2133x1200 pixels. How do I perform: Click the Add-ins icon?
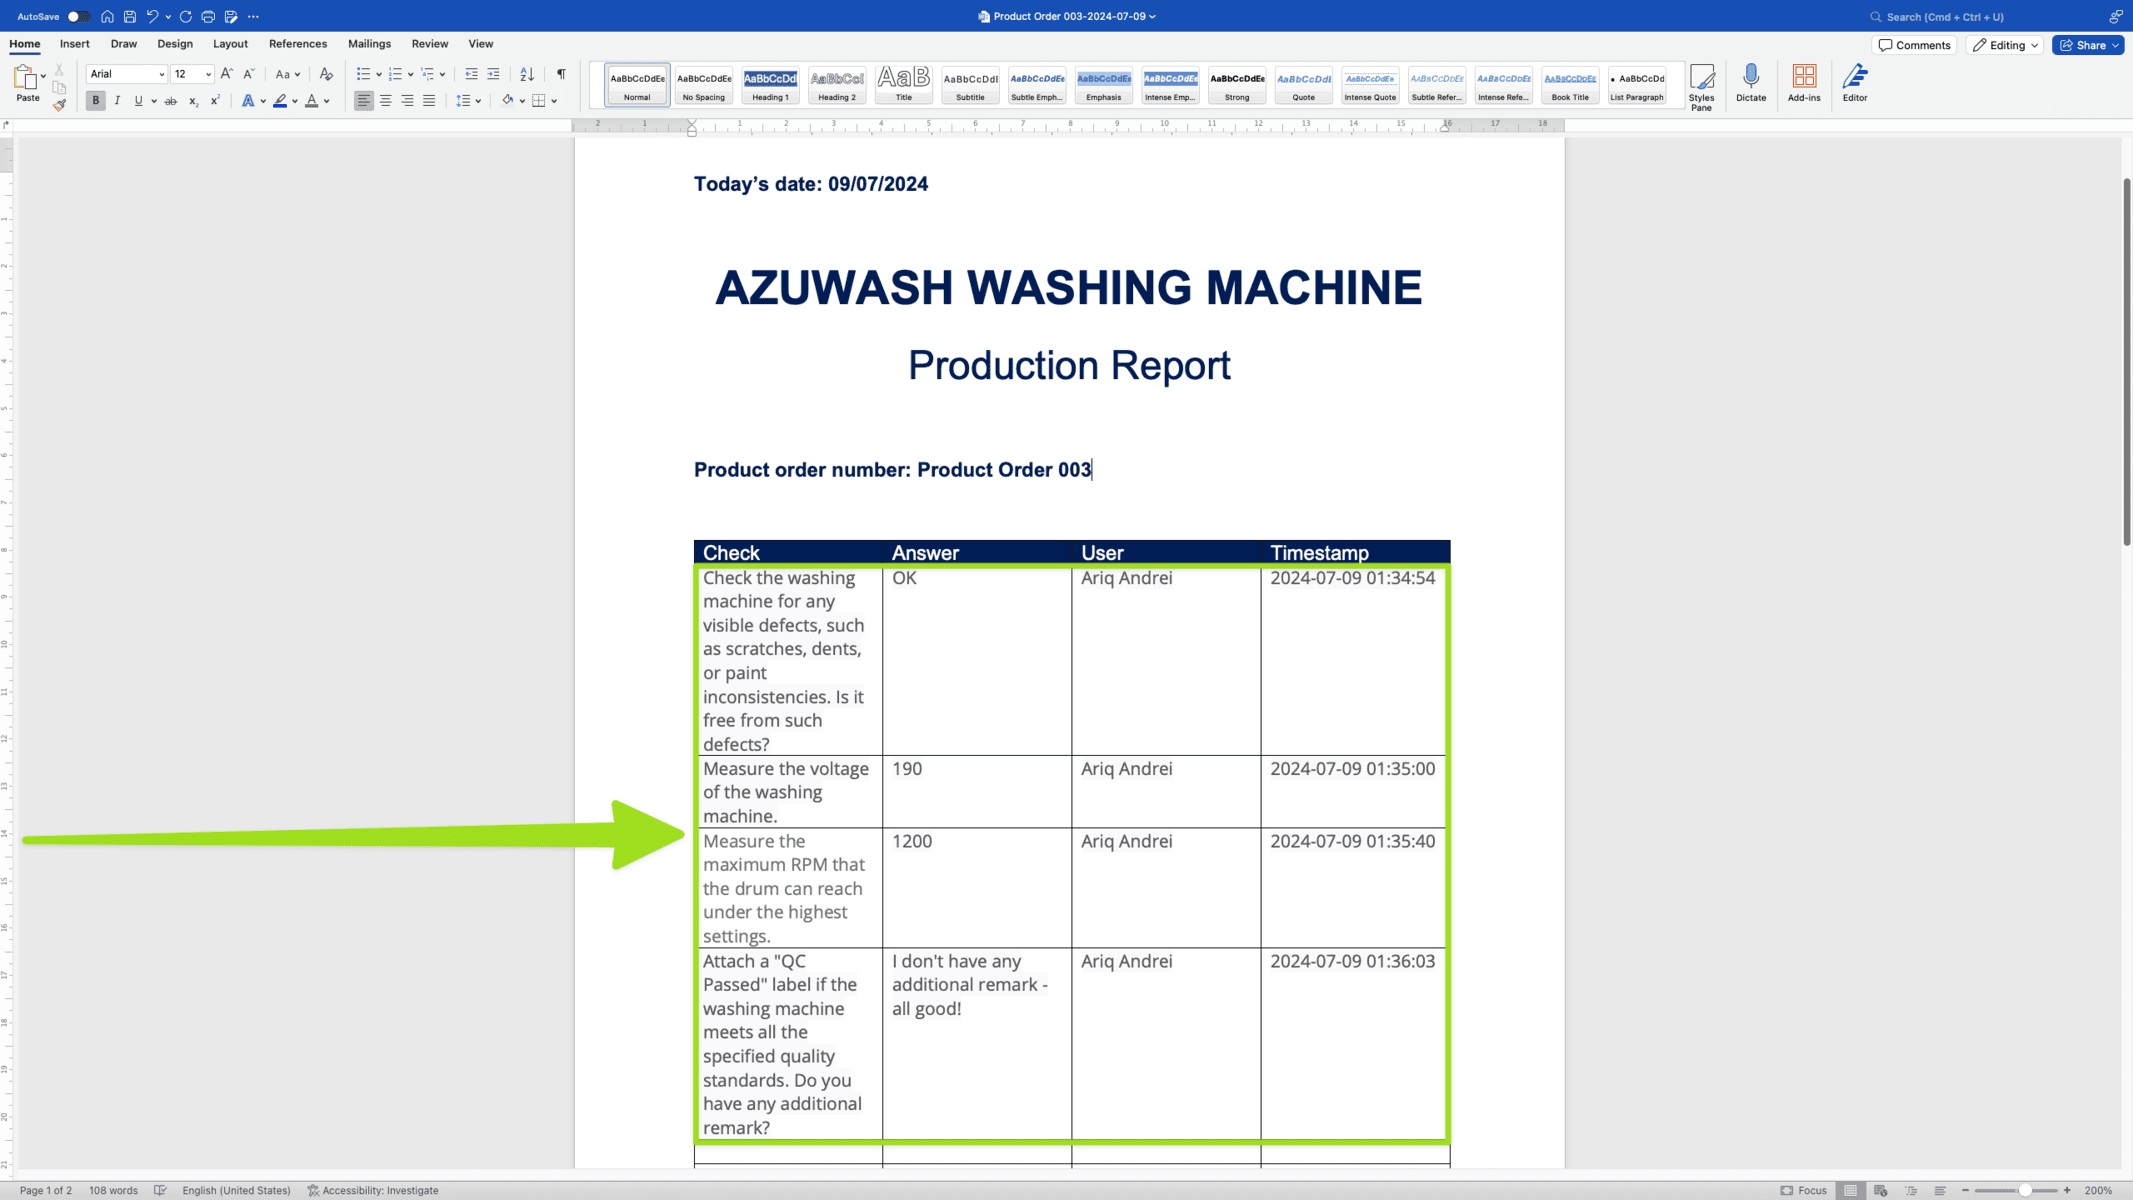click(1803, 81)
